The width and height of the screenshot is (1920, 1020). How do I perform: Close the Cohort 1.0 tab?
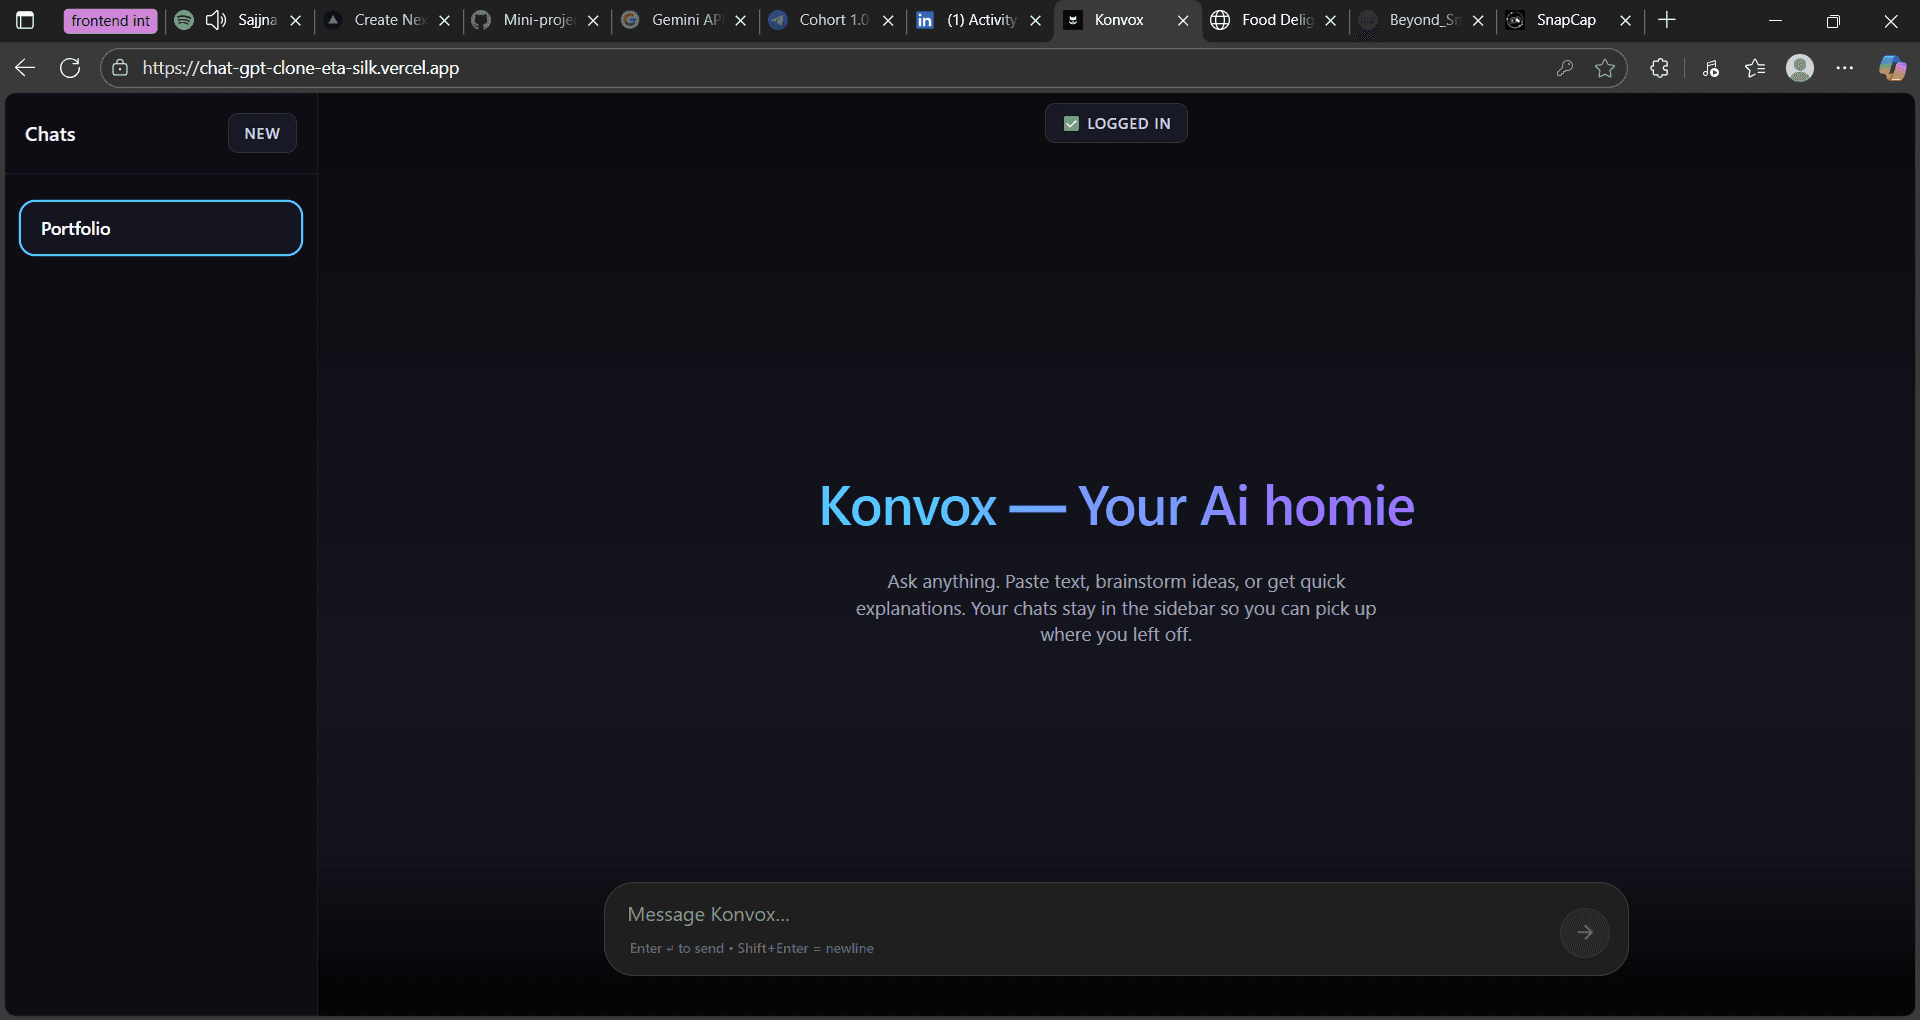click(888, 20)
